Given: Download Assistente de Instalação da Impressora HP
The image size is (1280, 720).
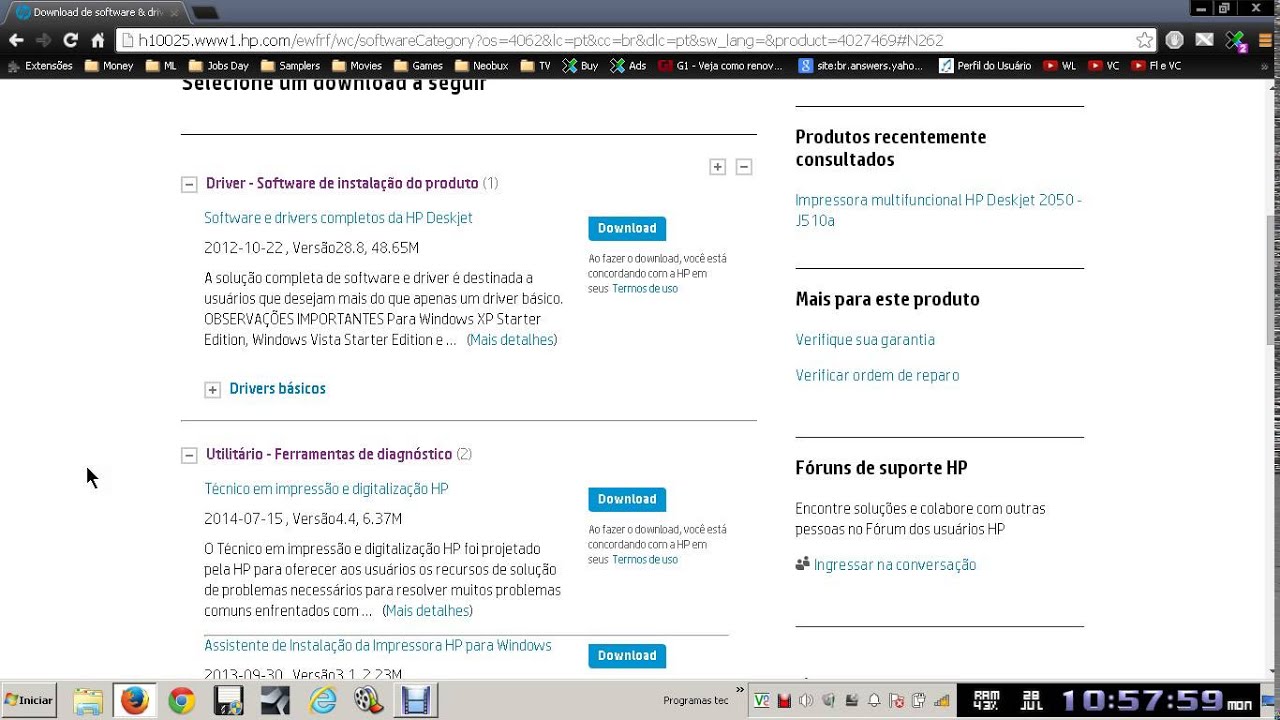Looking at the screenshot, I should click(627, 656).
